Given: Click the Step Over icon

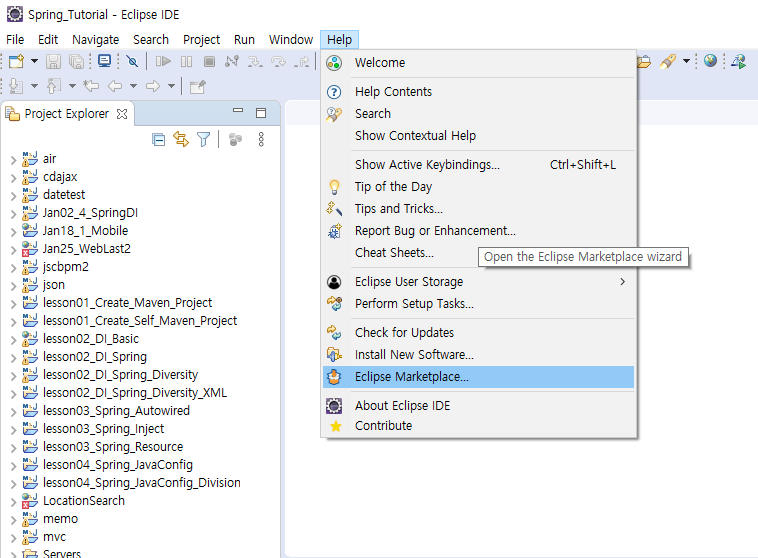Looking at the screenshot, I should [278, 61].
